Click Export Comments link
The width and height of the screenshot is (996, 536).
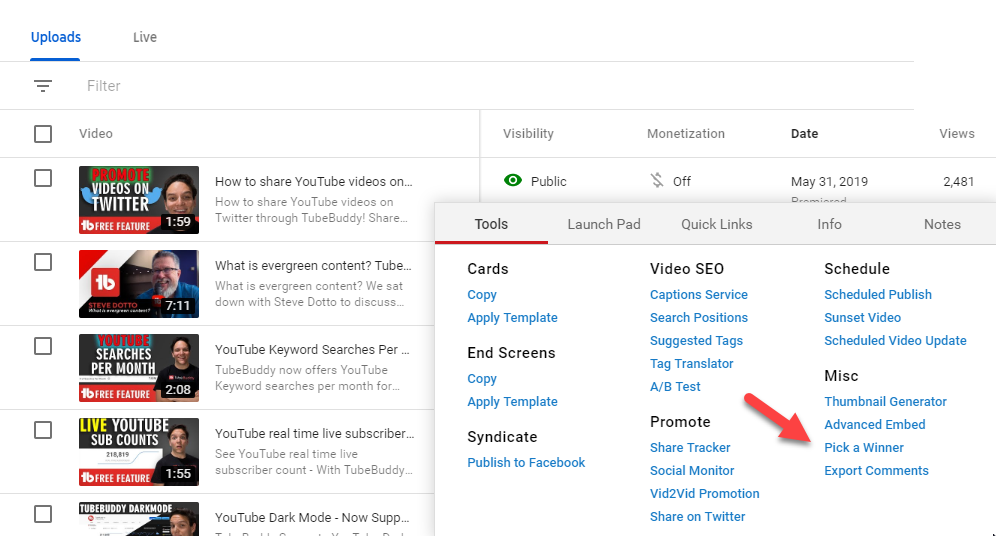click(876, 471)
